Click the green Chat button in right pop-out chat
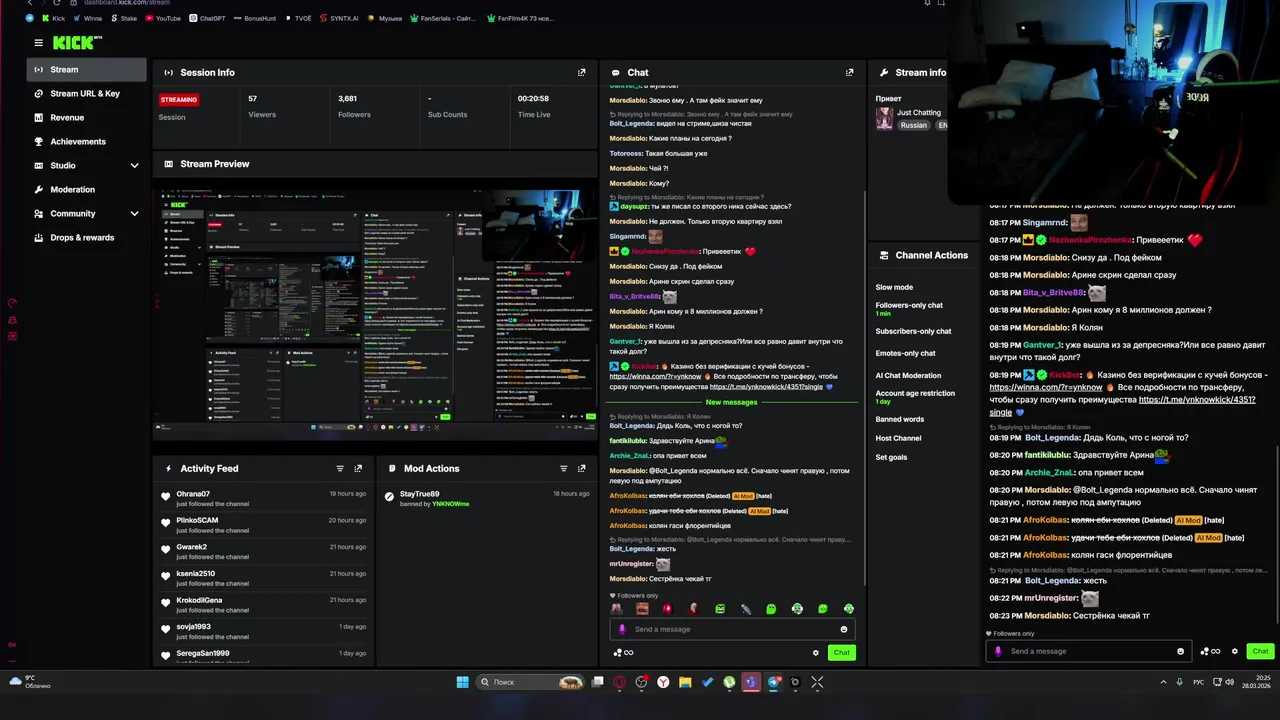Viewport: 1280px width, 720px height. click(1260, 651)
